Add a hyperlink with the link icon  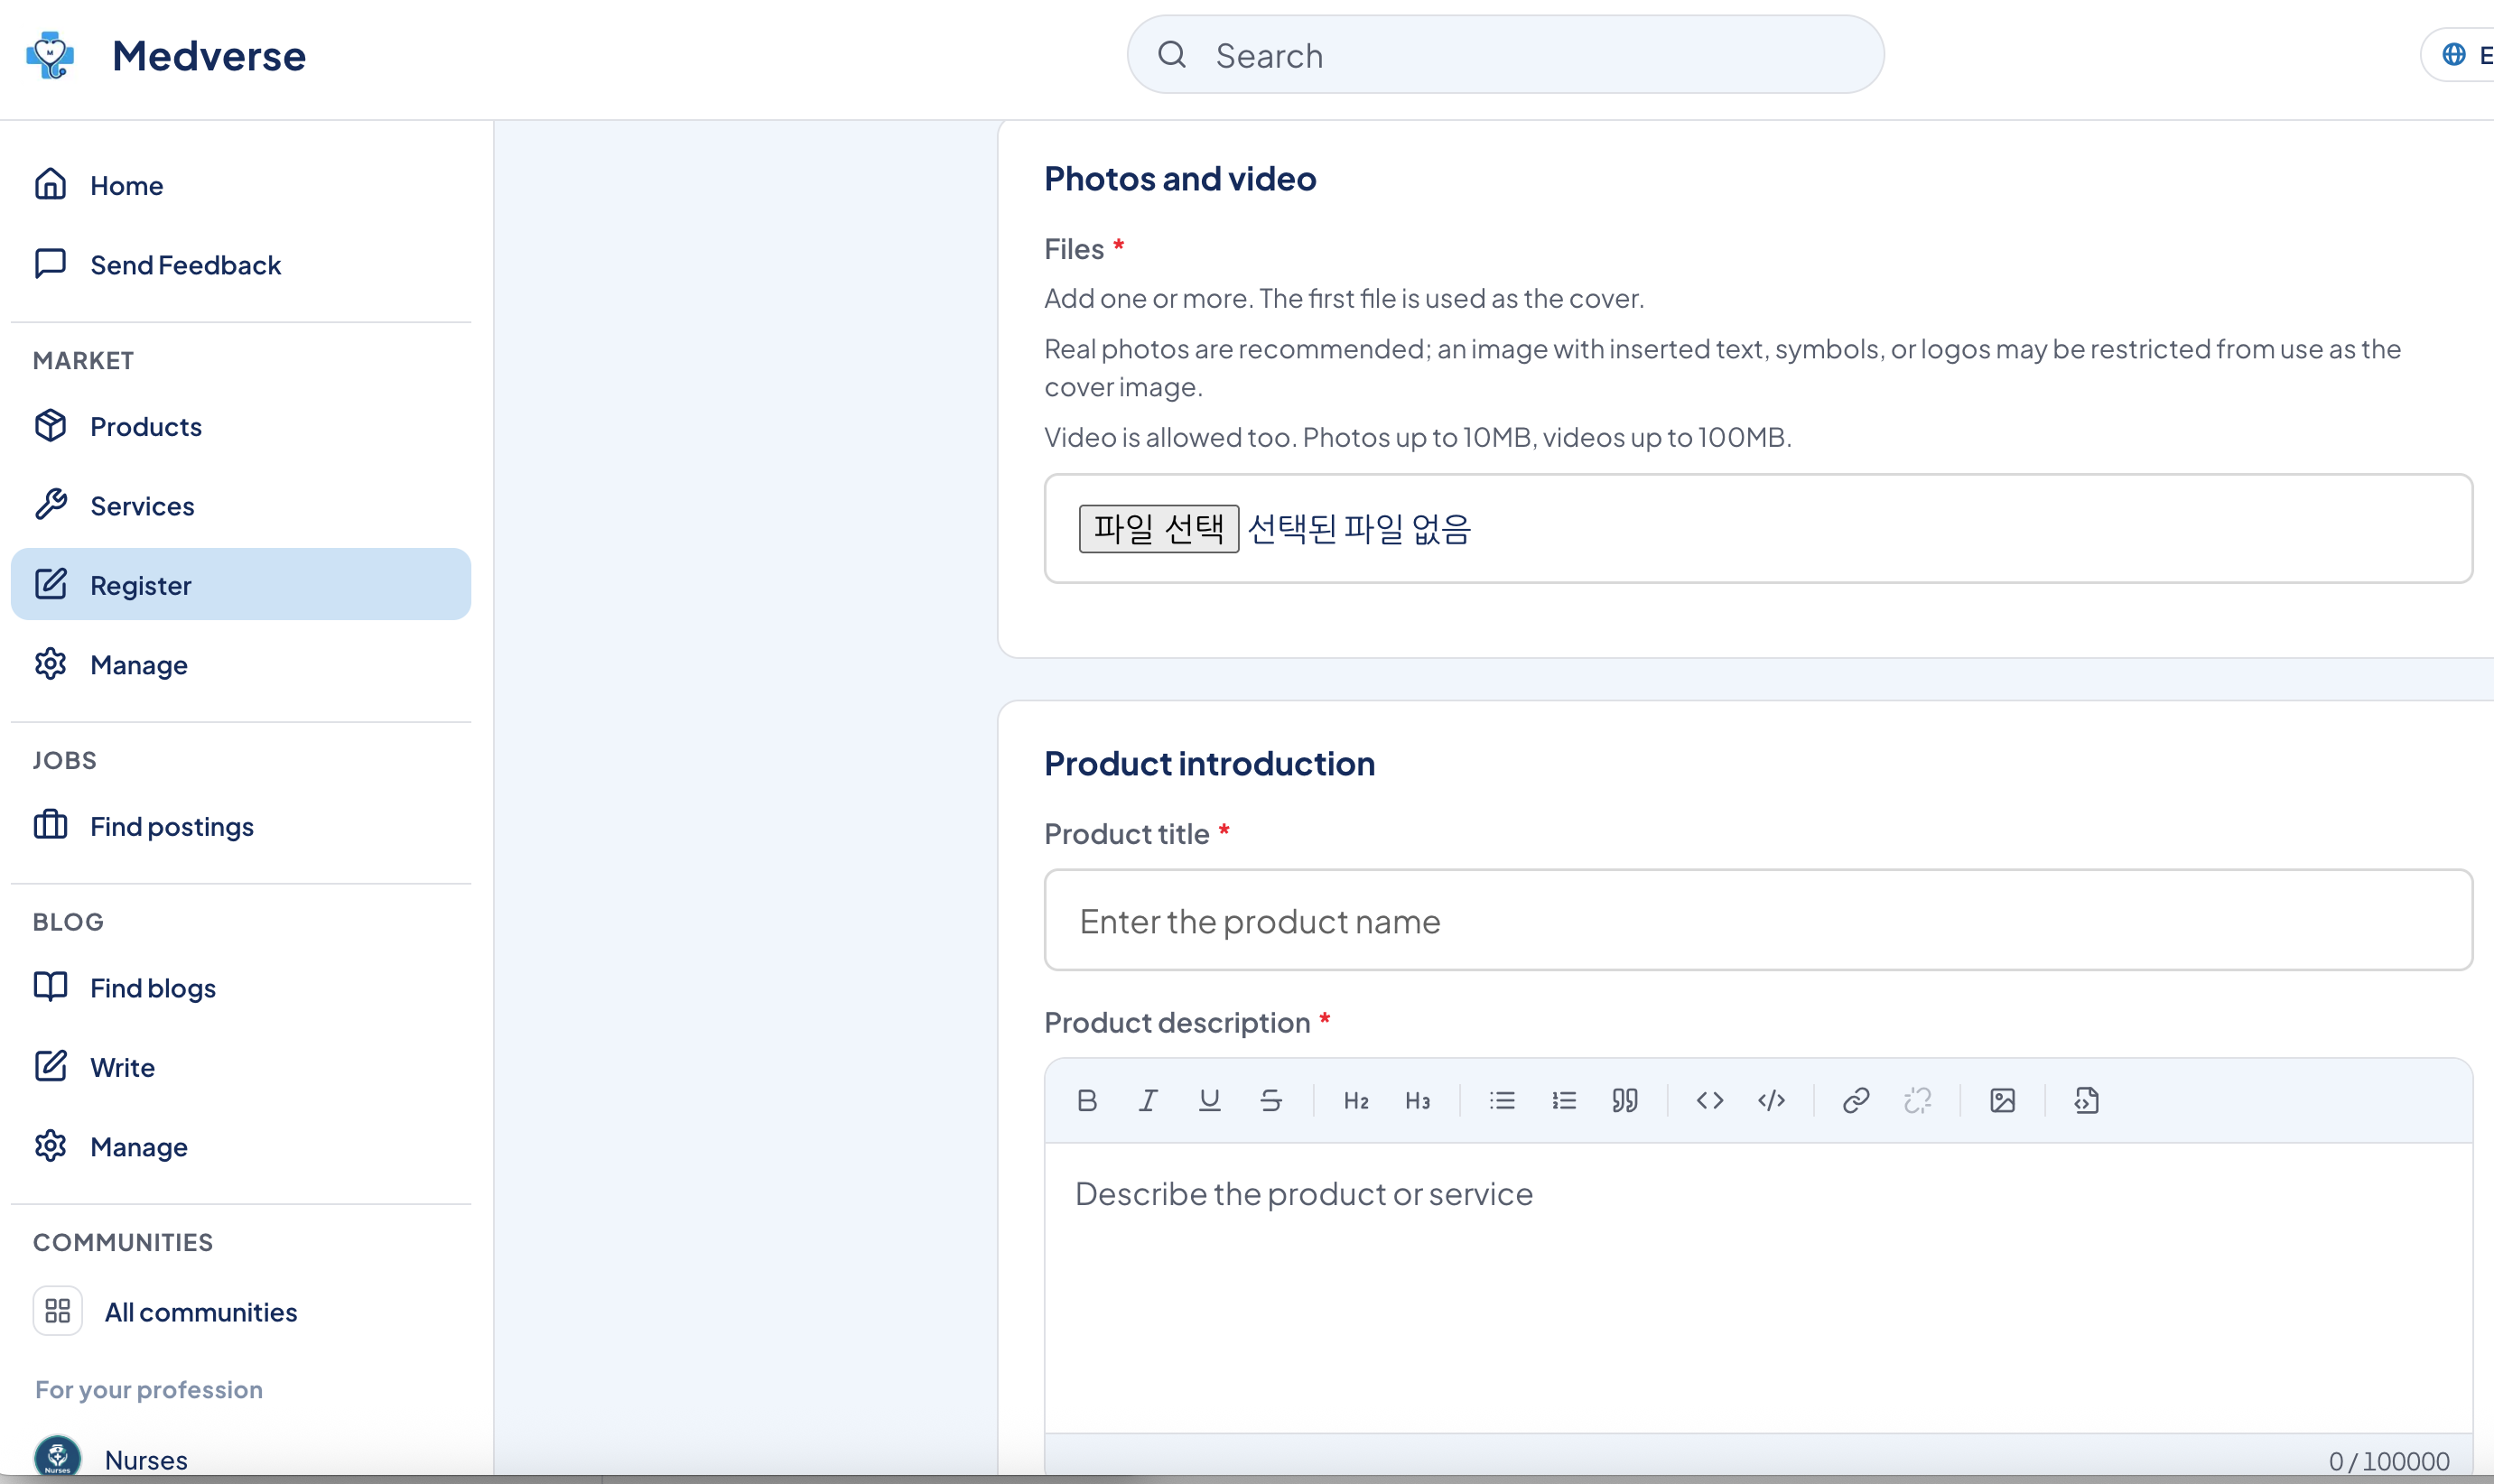coord(1856,1101)
